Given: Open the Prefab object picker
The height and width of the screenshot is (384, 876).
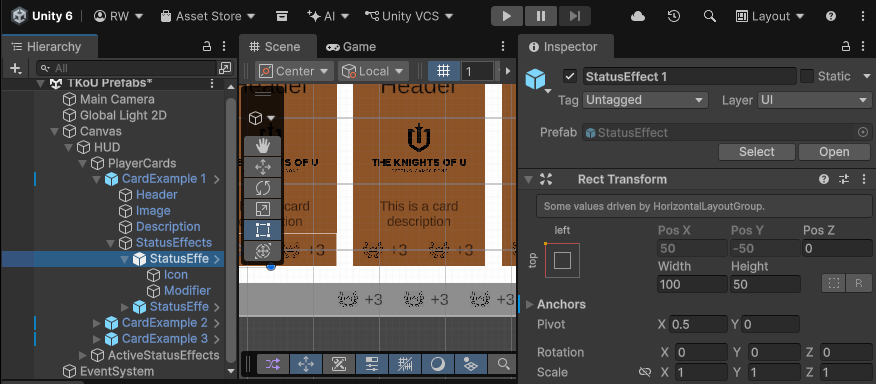Looking at the screenshot, I should pyautogui.click(x=863, y=132).
